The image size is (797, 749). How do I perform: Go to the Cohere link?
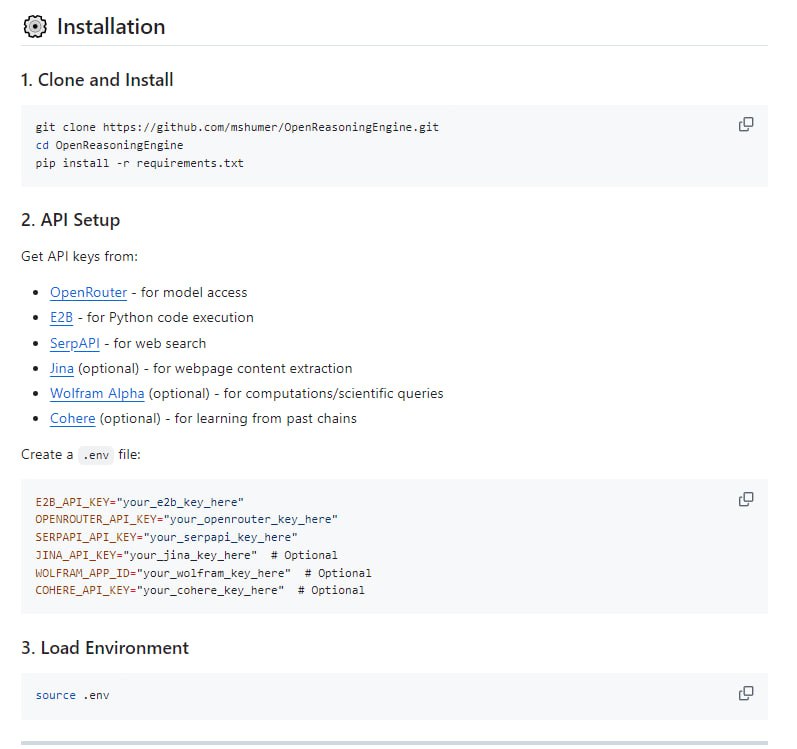(73, 418)
